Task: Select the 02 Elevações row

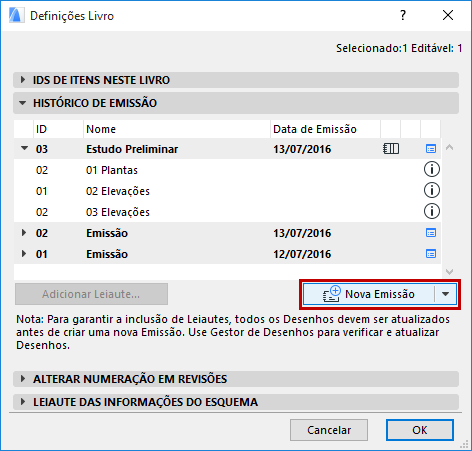Action: point(227,191)
